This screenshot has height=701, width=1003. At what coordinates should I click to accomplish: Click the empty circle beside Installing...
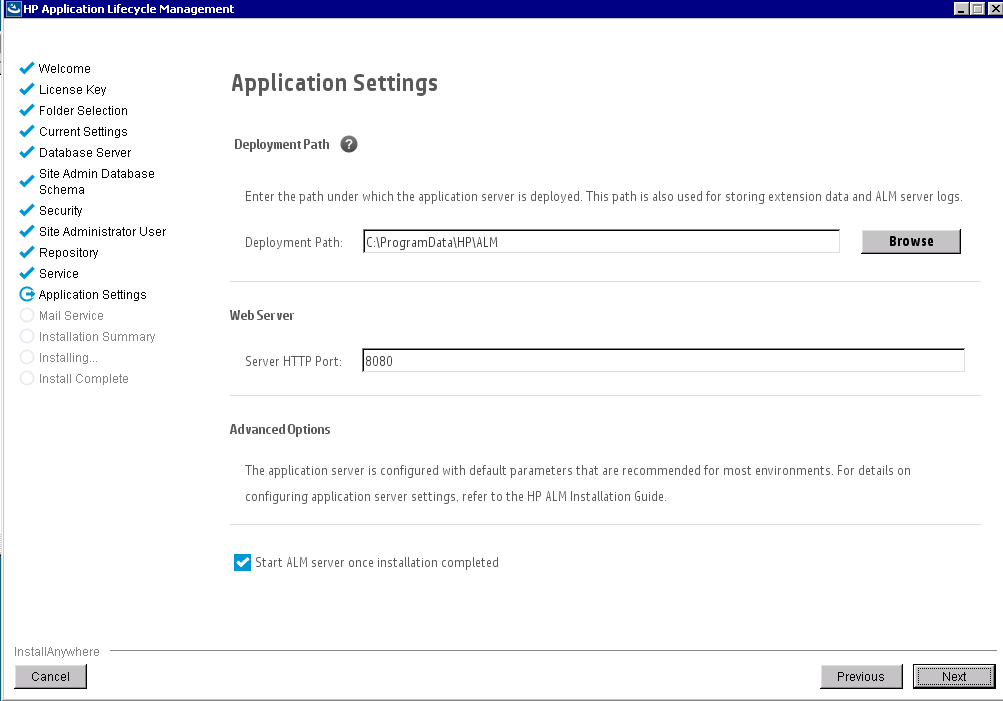27,357
